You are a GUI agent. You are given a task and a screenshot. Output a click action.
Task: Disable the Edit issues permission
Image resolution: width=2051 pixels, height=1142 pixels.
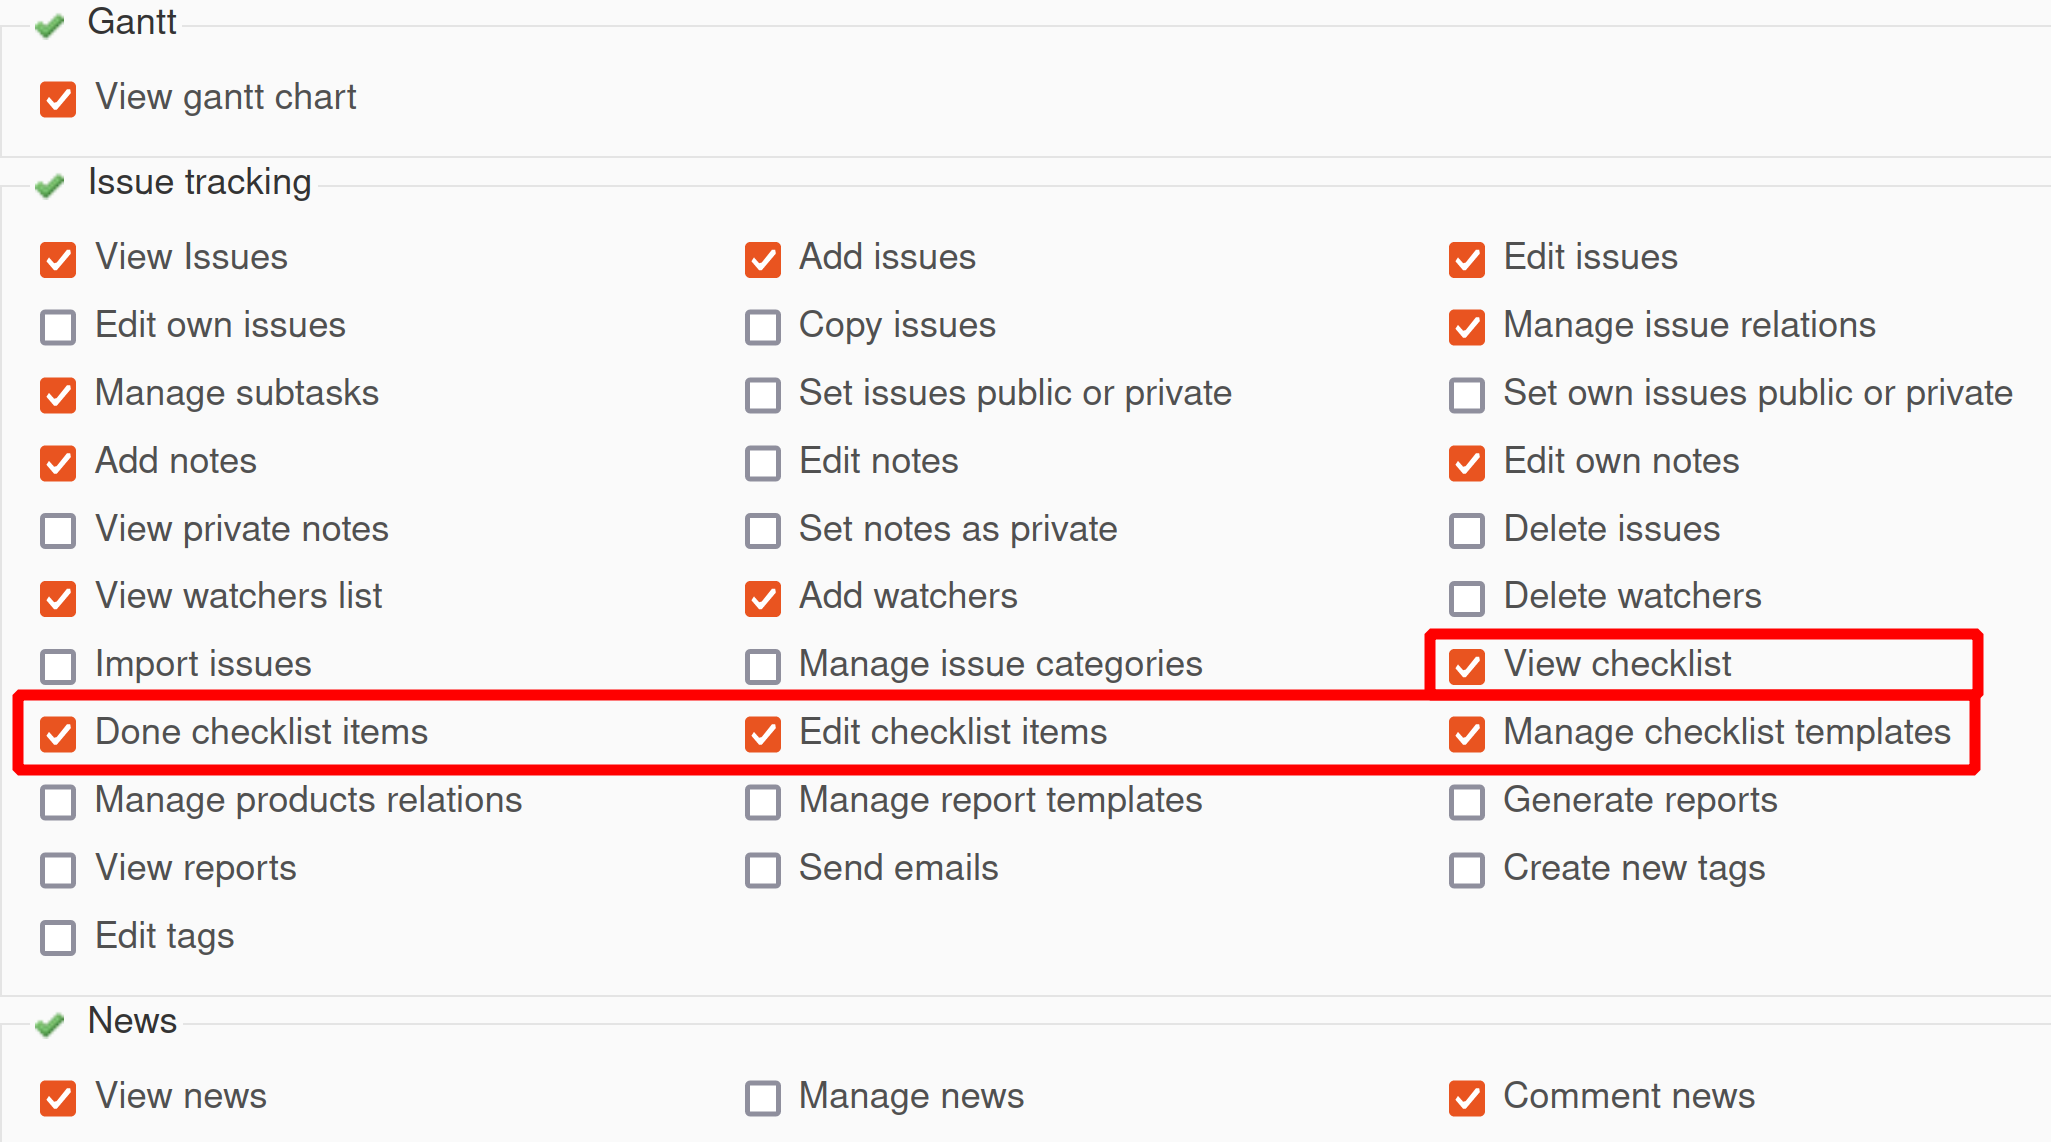1466,260
